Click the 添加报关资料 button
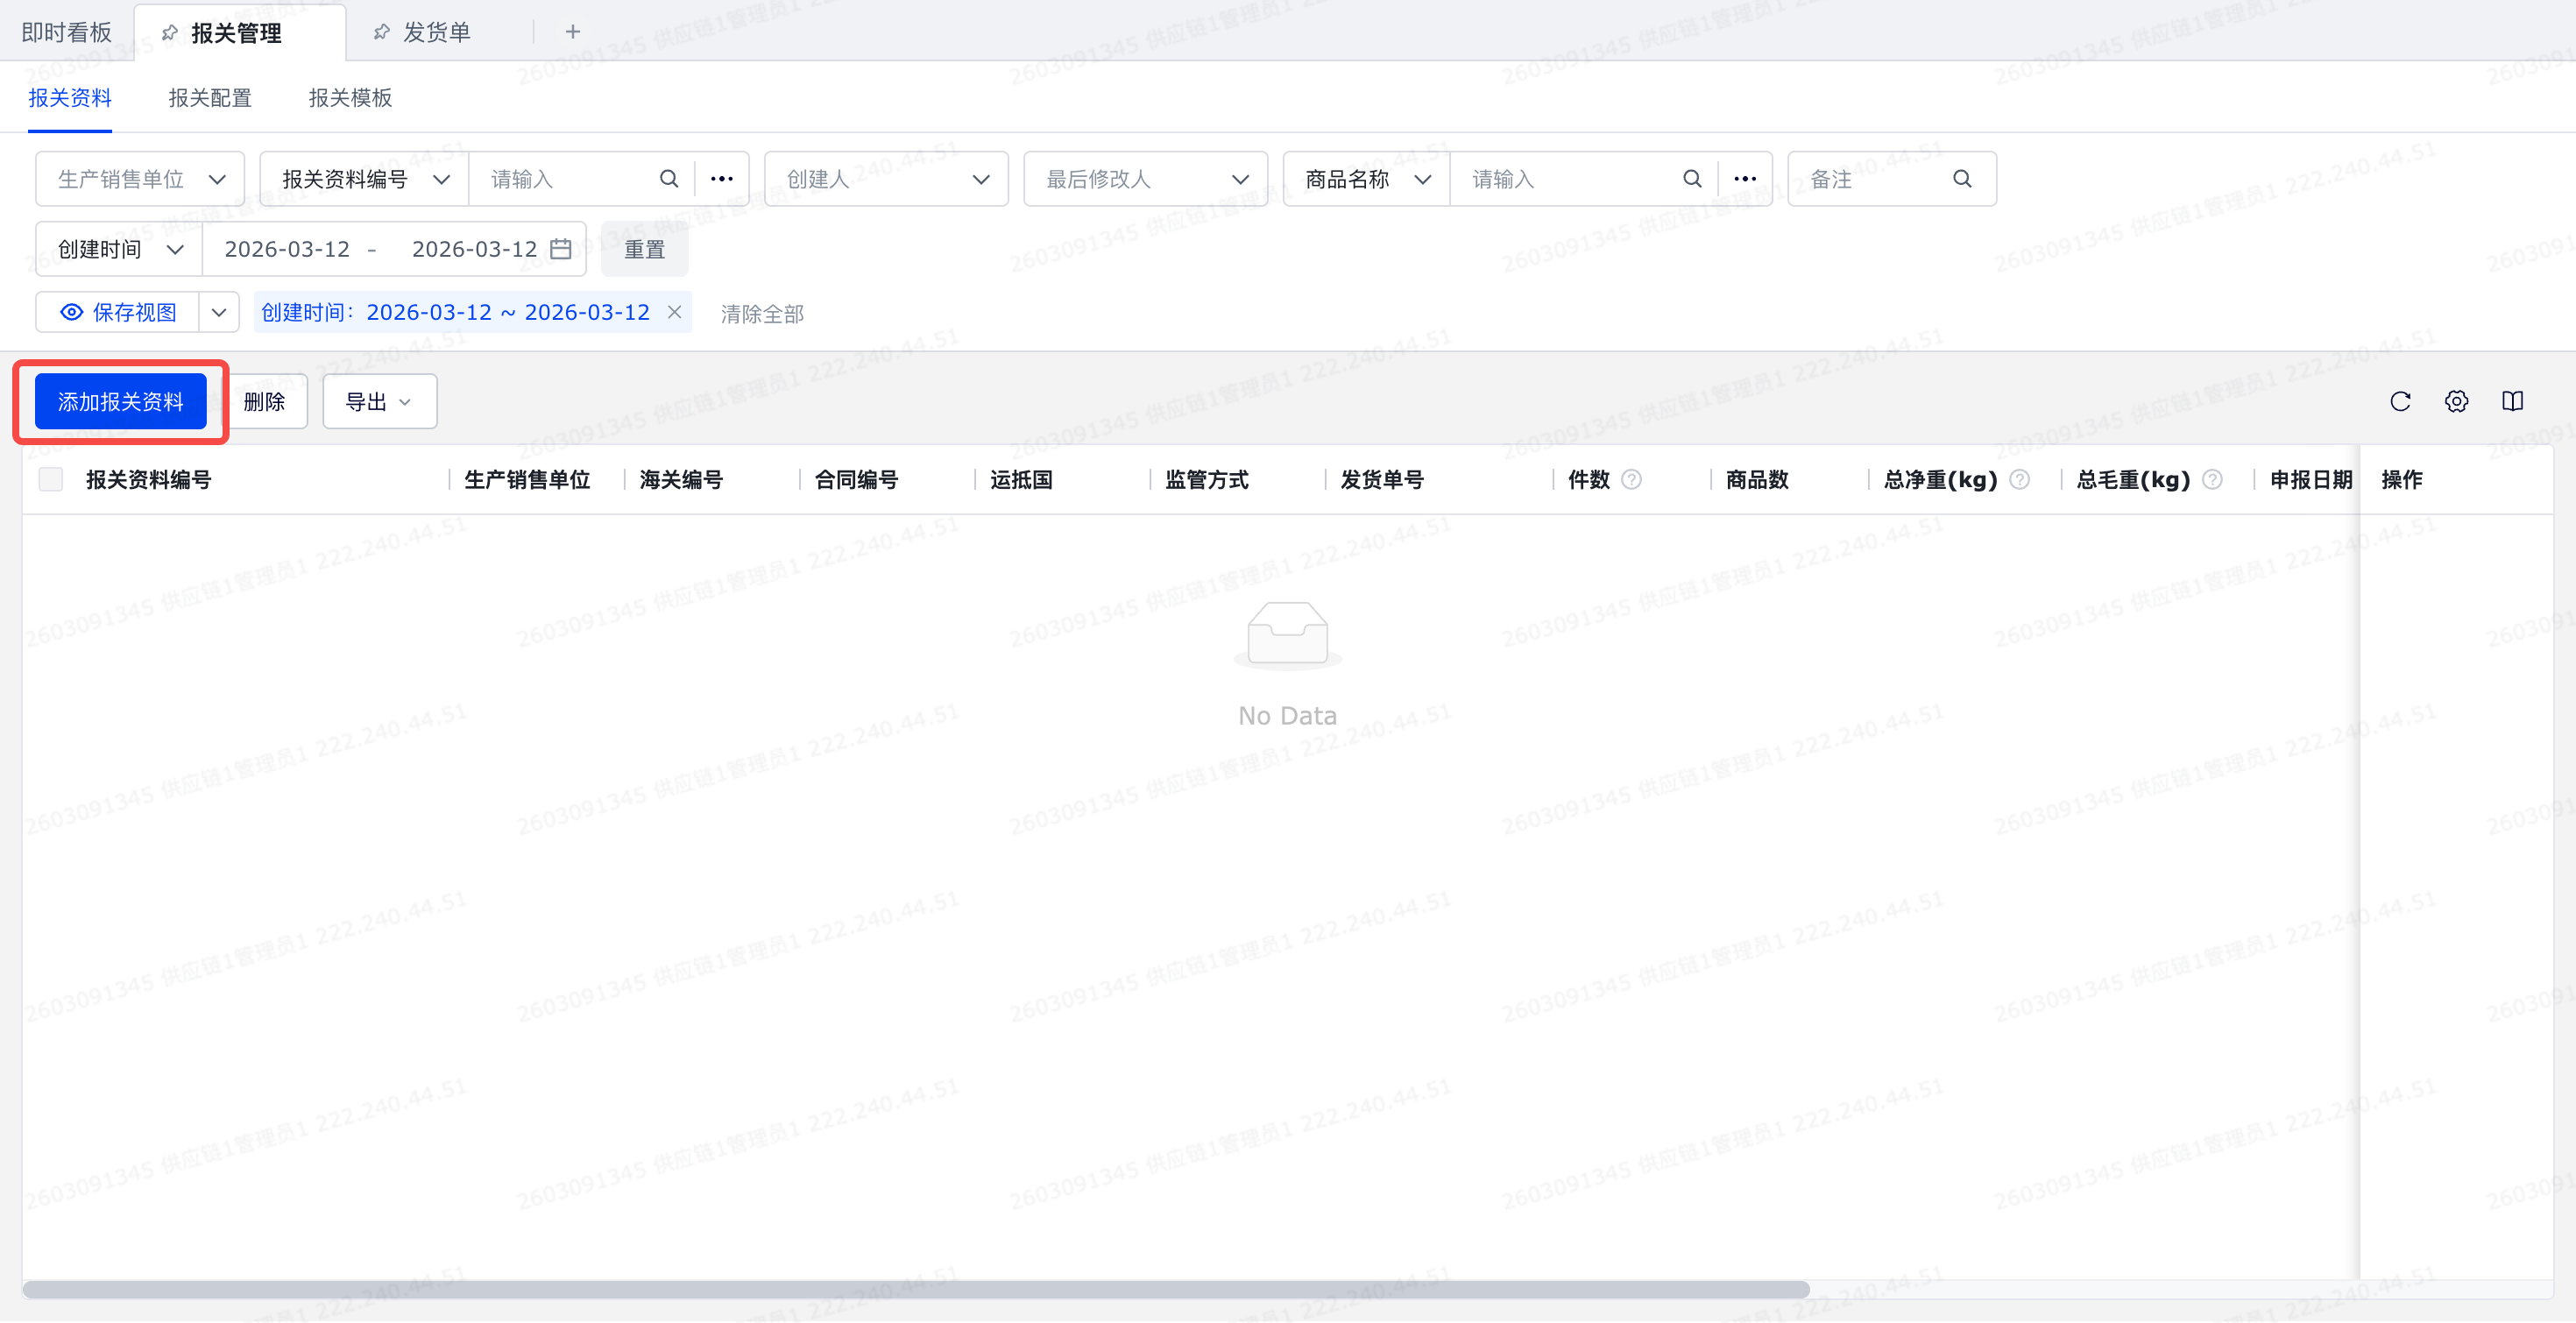 click(x=120, y=402)
